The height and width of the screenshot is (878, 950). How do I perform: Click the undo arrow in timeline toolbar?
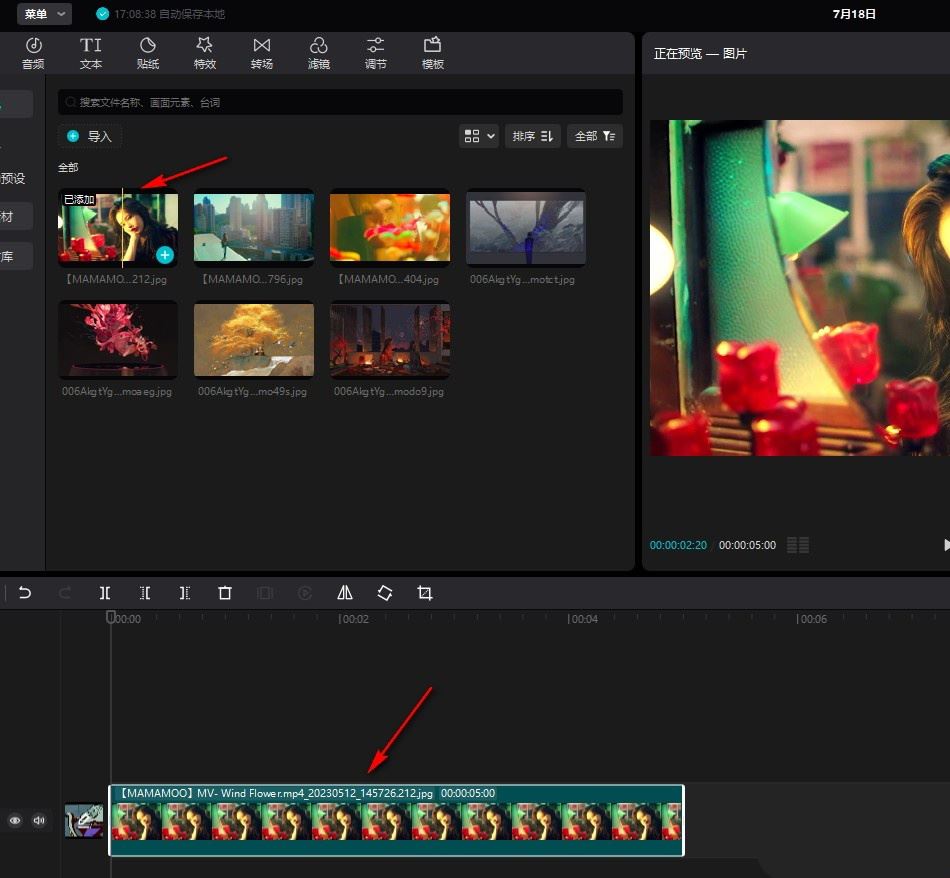click(x=25, y=593)
